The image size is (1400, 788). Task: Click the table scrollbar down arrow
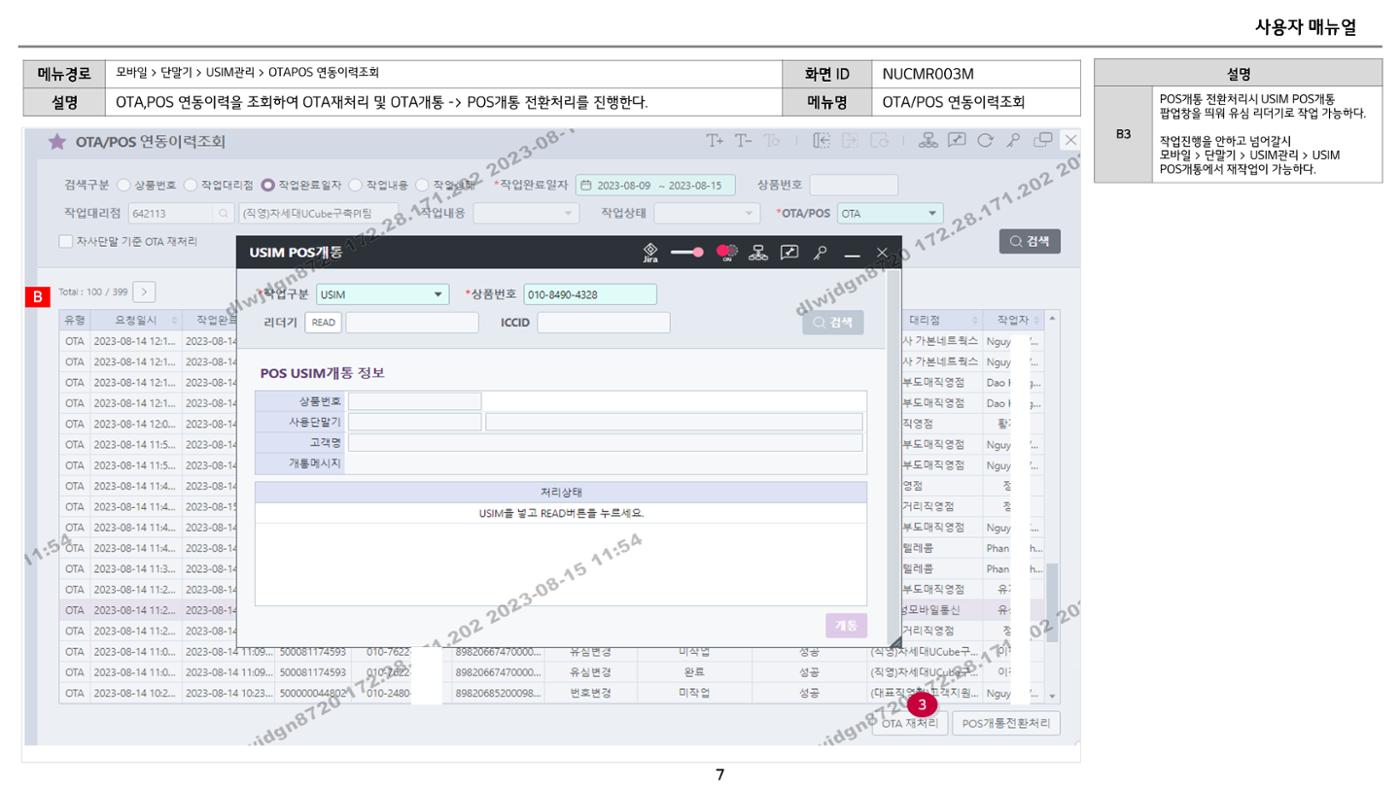1051,695
